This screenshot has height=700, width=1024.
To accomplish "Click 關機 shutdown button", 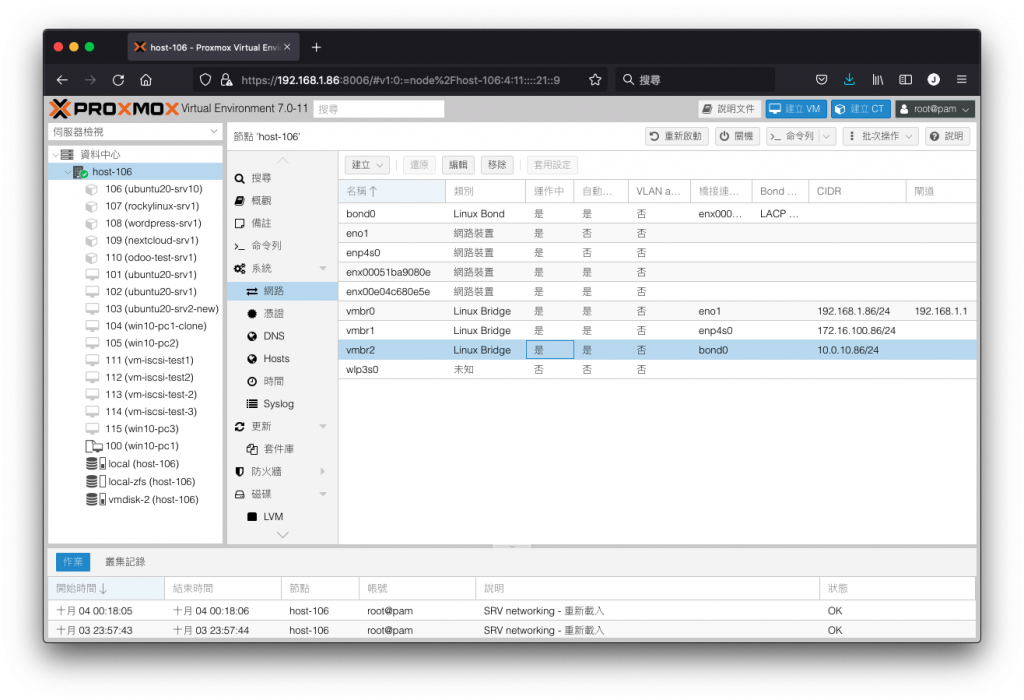I will coord(737,136).
